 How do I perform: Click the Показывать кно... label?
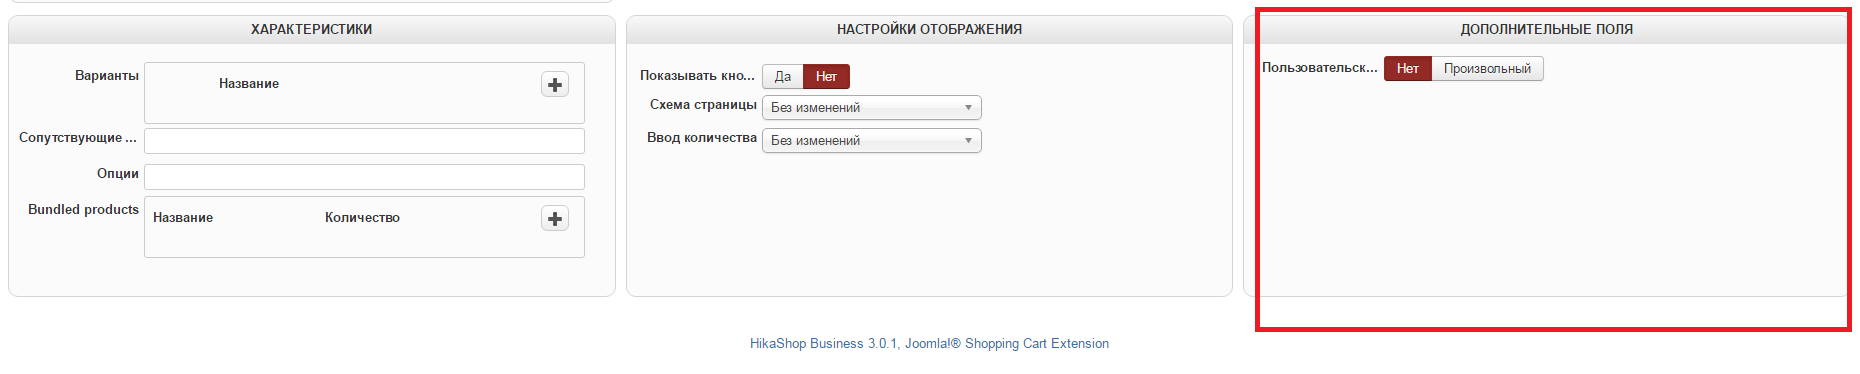click(x=697, y=75)
